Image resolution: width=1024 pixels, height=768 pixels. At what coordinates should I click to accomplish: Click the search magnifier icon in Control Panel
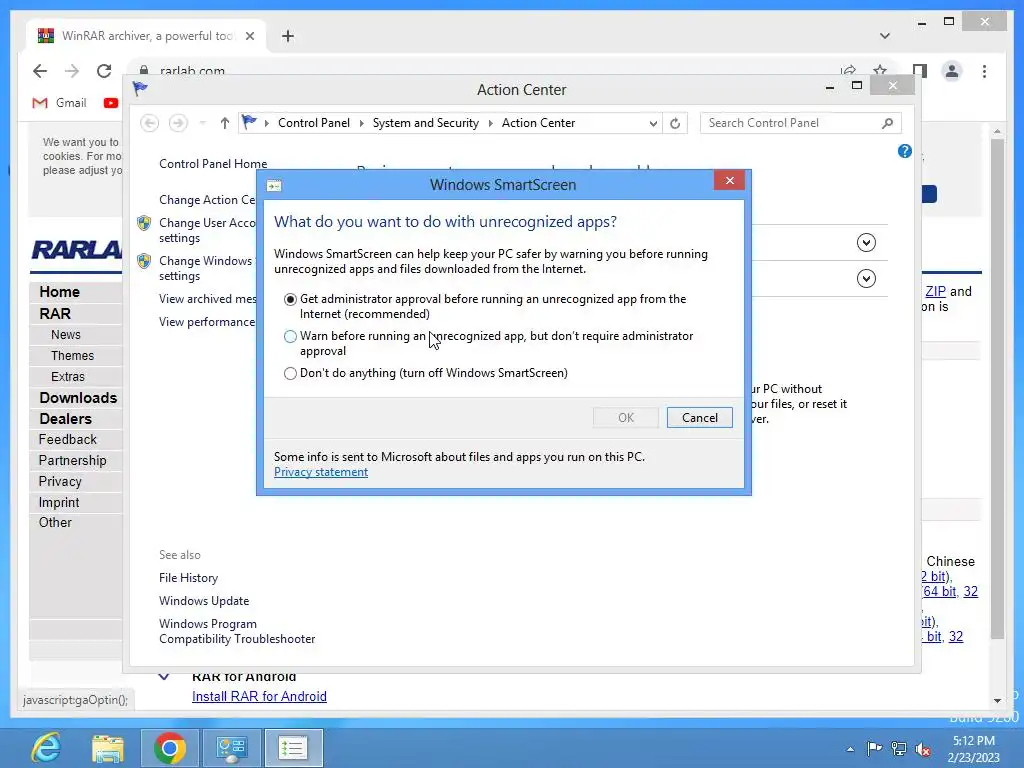(x=887, y=123)
